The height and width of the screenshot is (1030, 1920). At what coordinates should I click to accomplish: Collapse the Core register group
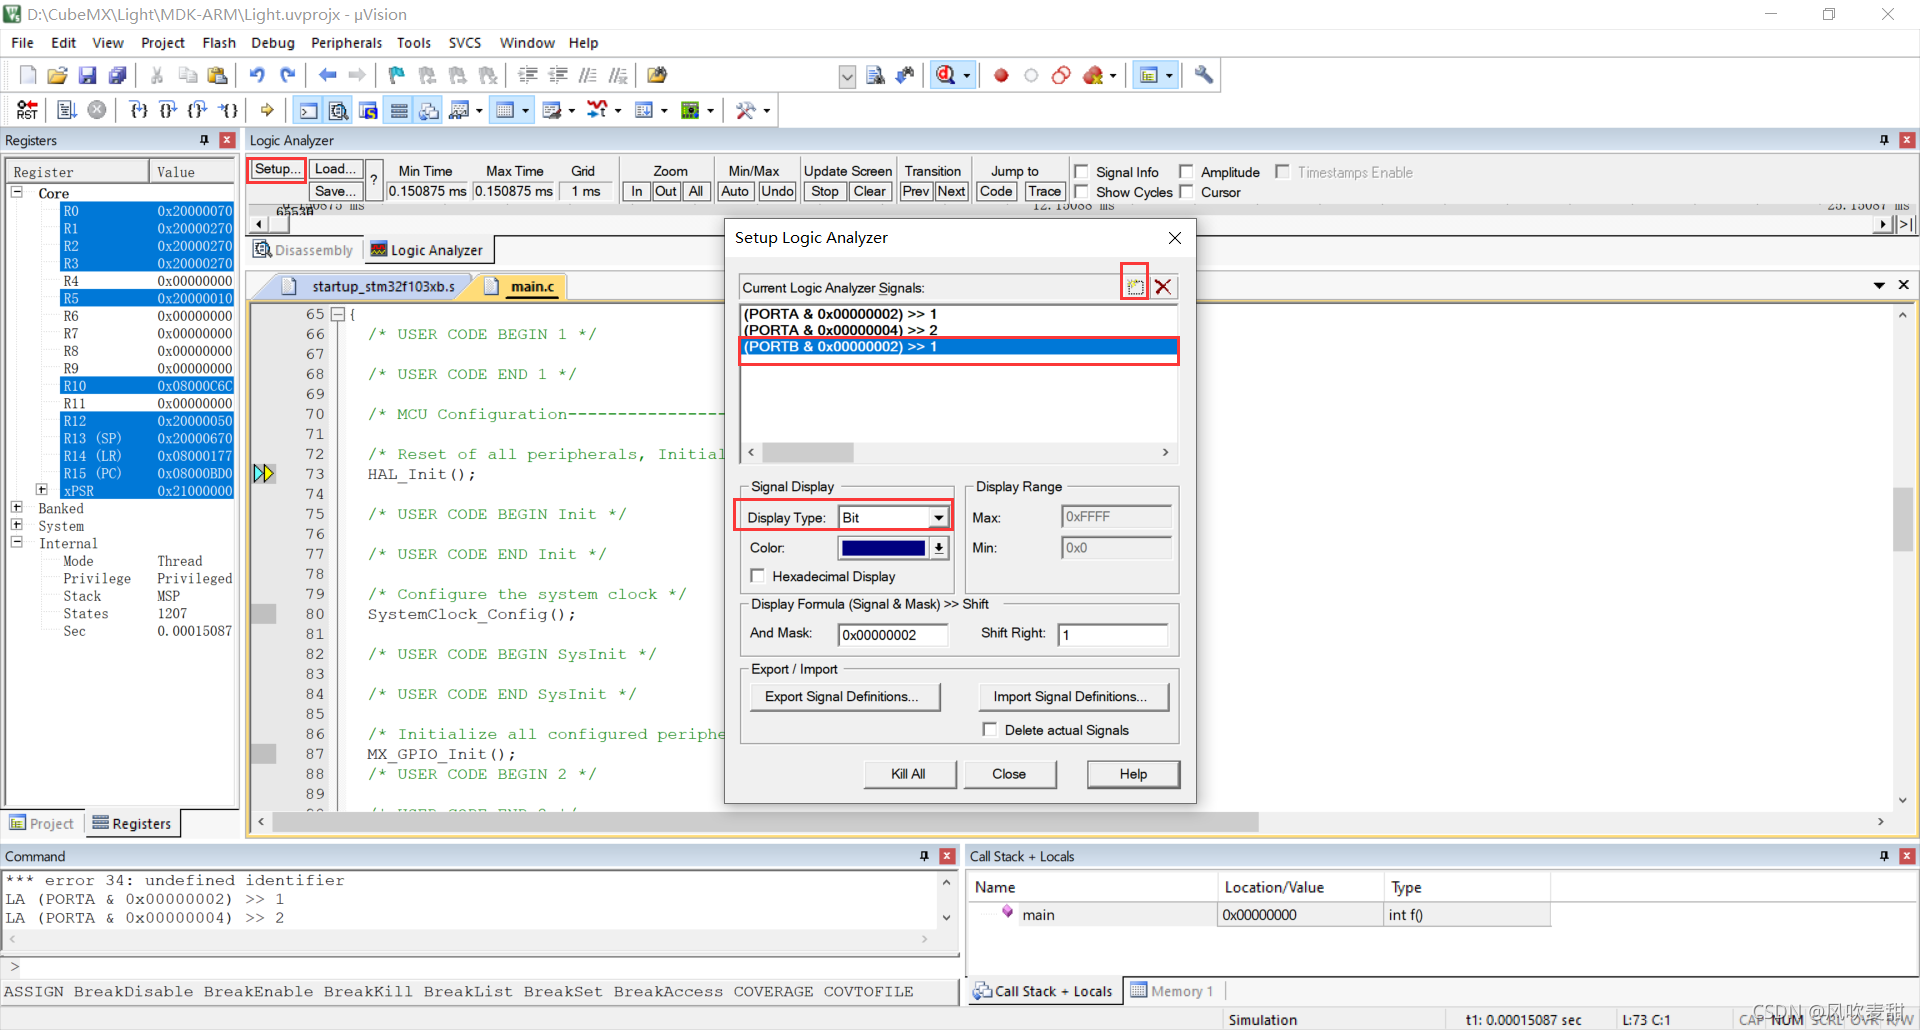(x=17, y=192)
